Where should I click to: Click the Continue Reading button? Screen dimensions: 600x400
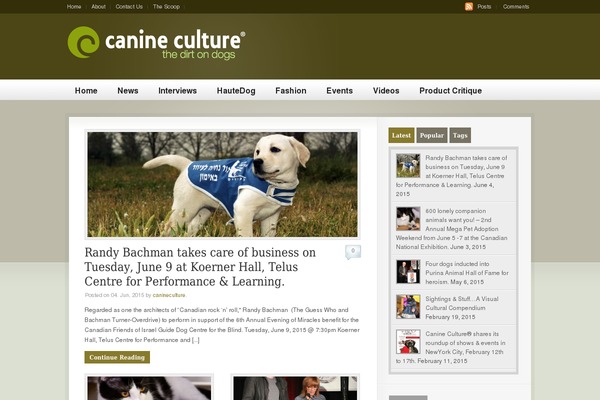click(x=117, y=357)
